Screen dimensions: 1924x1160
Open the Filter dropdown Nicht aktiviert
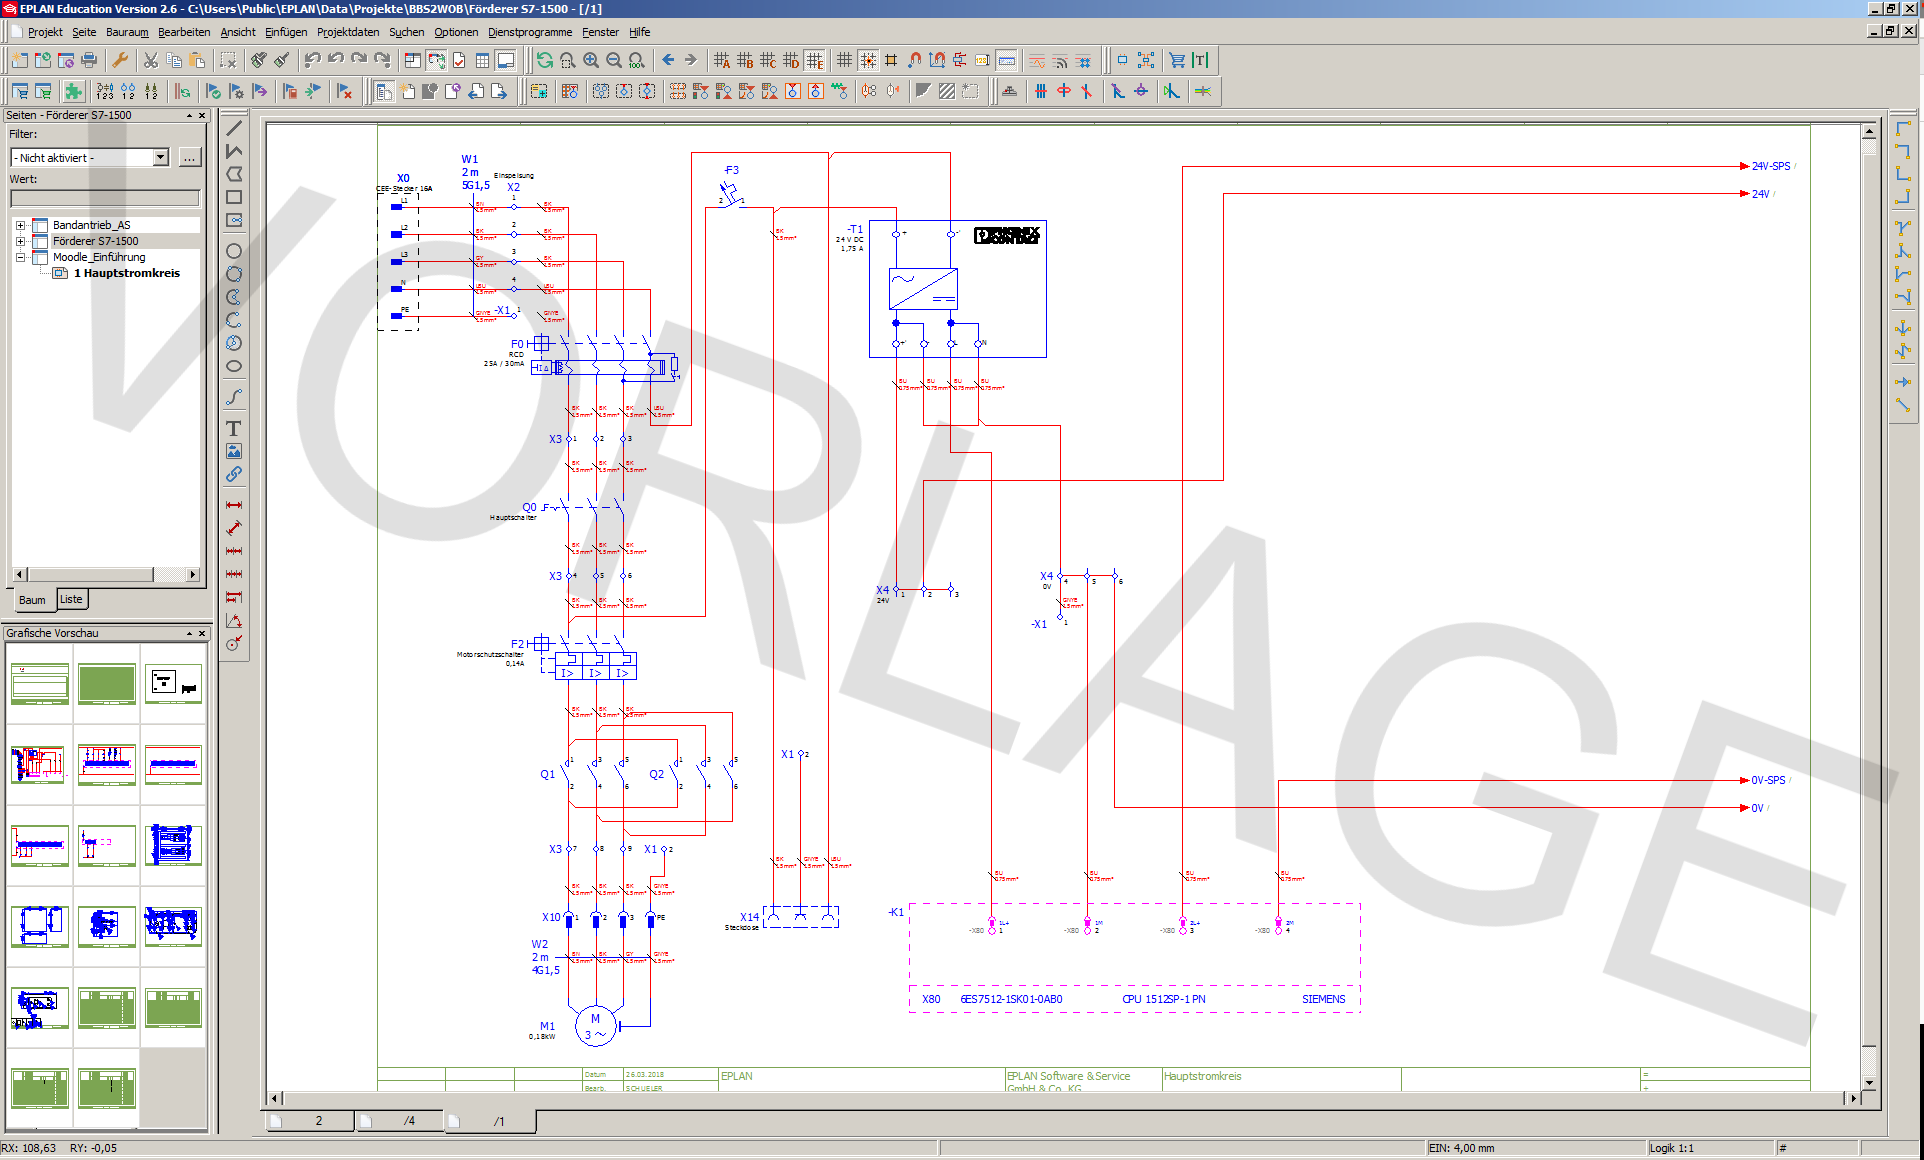click(x=160, y=157)
